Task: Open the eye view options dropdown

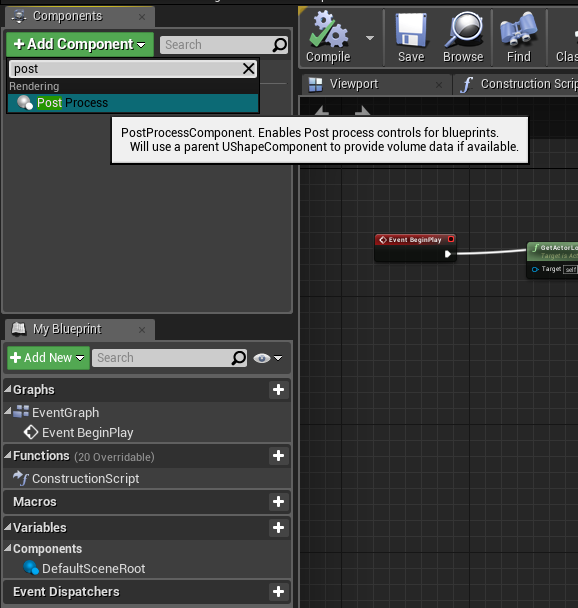Action: coord(267,358)
